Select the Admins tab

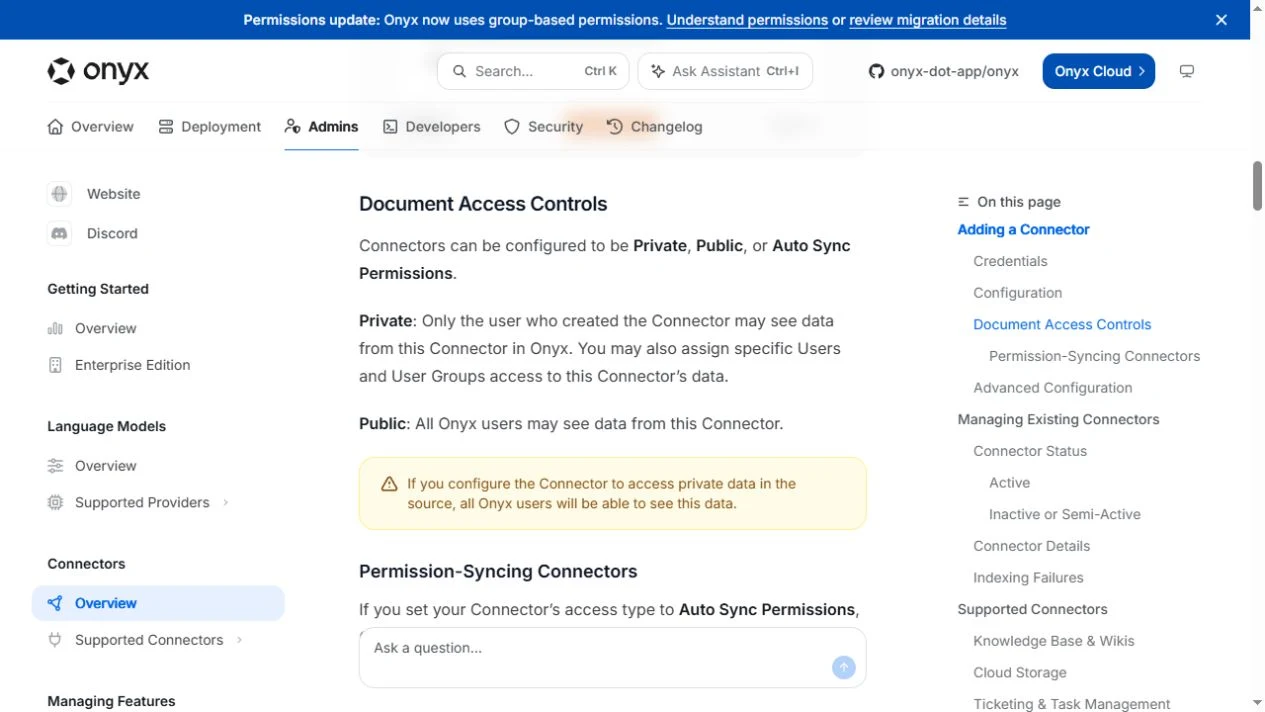[x=321, y=127]
